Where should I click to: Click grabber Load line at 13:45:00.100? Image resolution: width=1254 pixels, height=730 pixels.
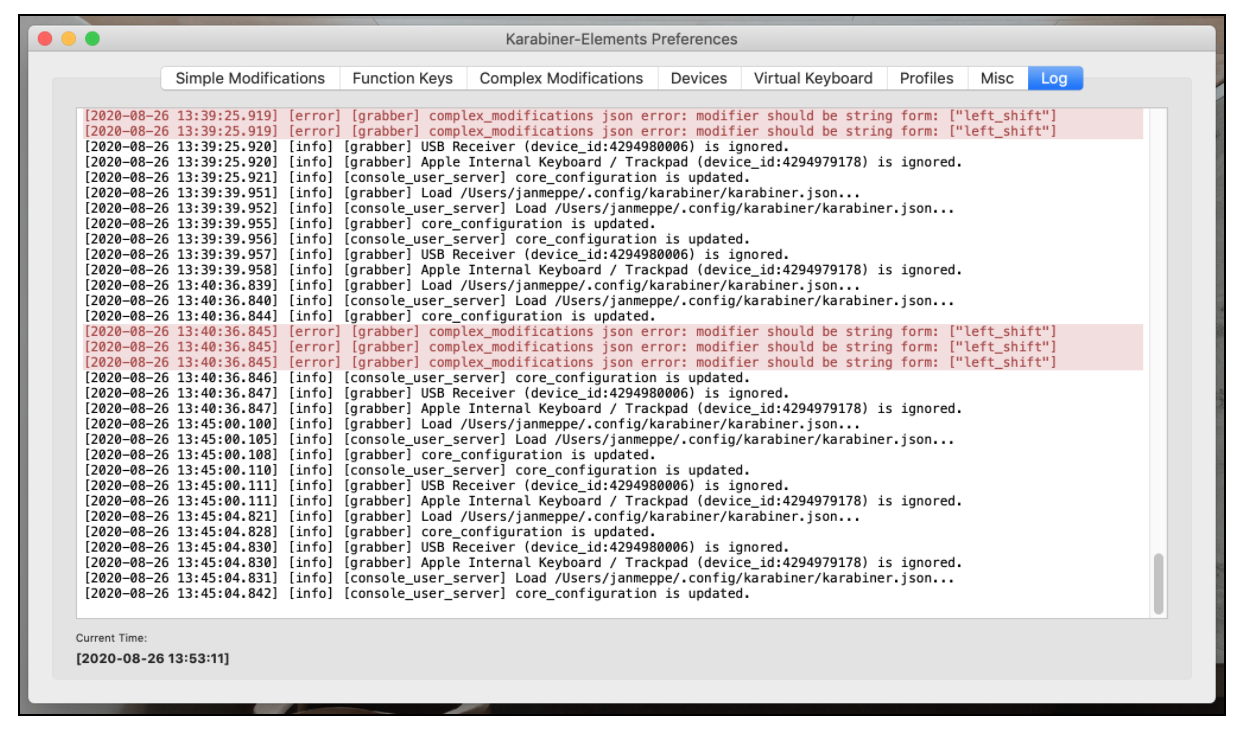[x=472, y=424]
